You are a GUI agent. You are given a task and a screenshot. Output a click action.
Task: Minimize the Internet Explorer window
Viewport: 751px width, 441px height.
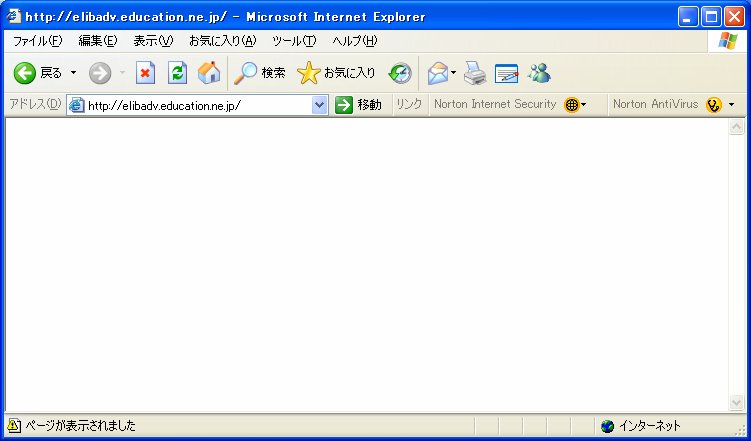(x=688, y=17)
